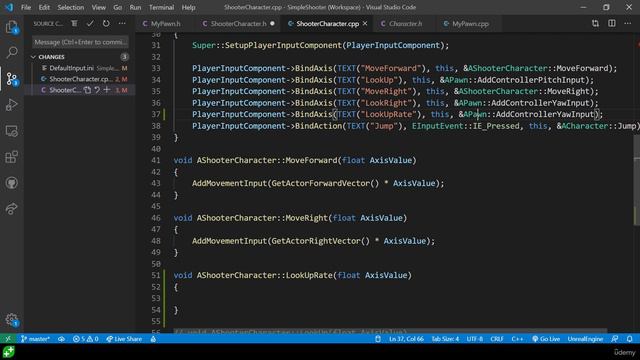The image size is (640, 360).
Task: Open the File menu
Action: [26, 7]
